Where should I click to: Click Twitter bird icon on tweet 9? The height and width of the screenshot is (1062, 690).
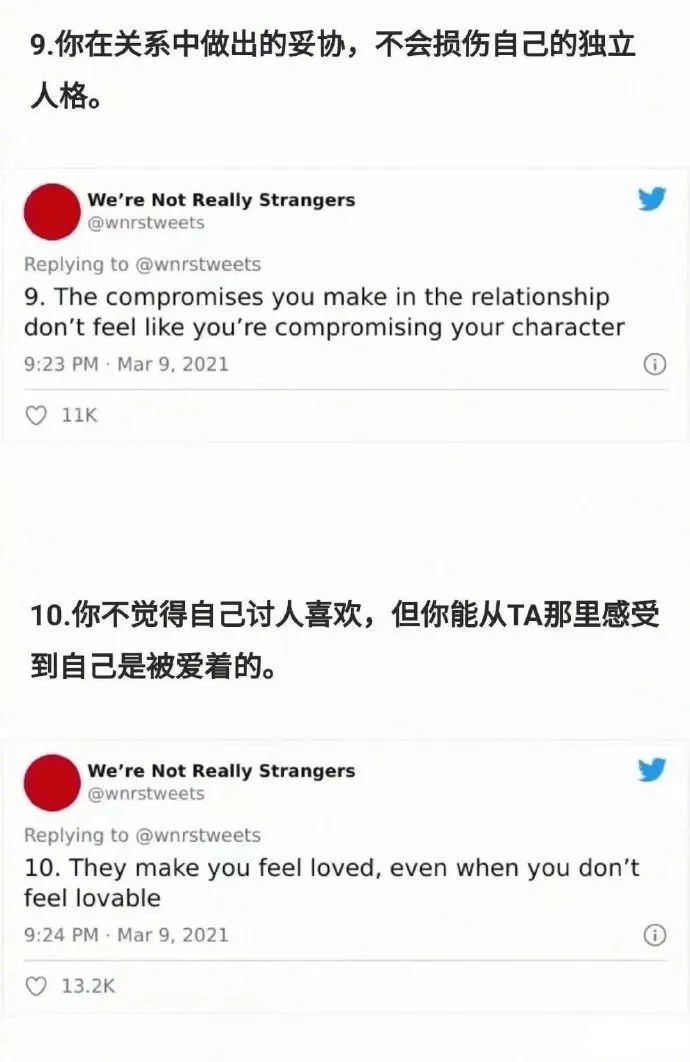point(651,198)
